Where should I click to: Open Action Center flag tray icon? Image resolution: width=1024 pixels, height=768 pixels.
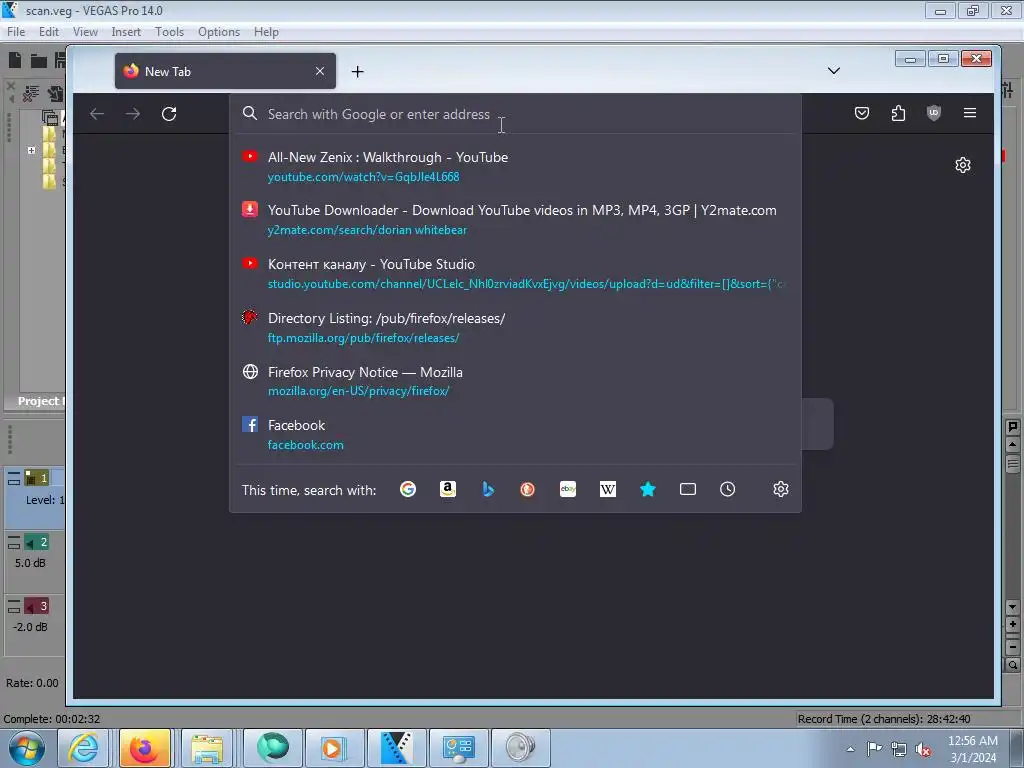click(x=874, y=749)
